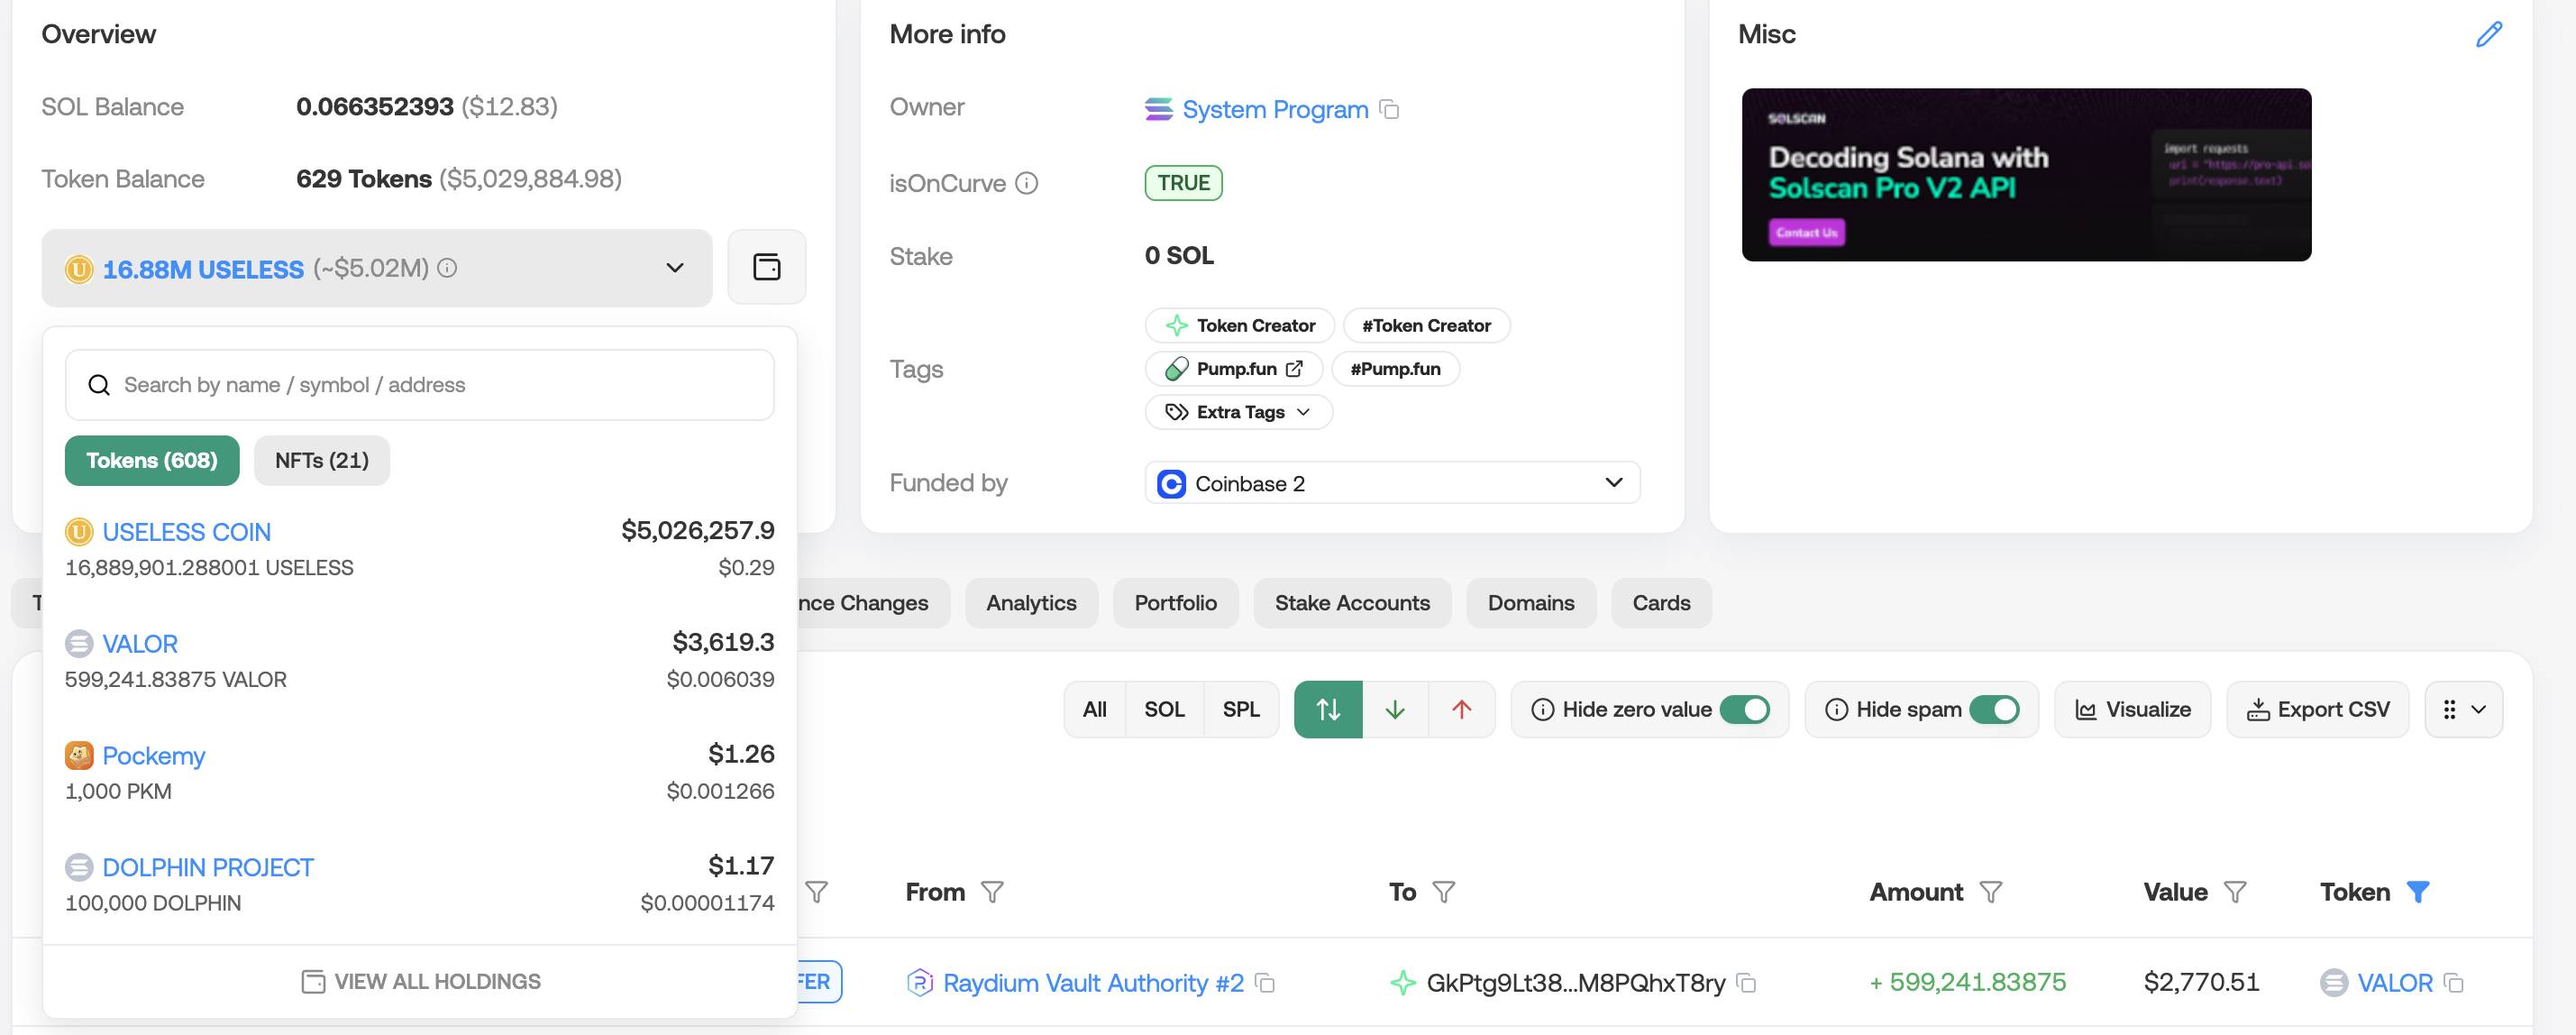The width and height of the screenshot is (2576, 1035).
Task: Open the Analytics tab
Action: [x=1031, y=603]
